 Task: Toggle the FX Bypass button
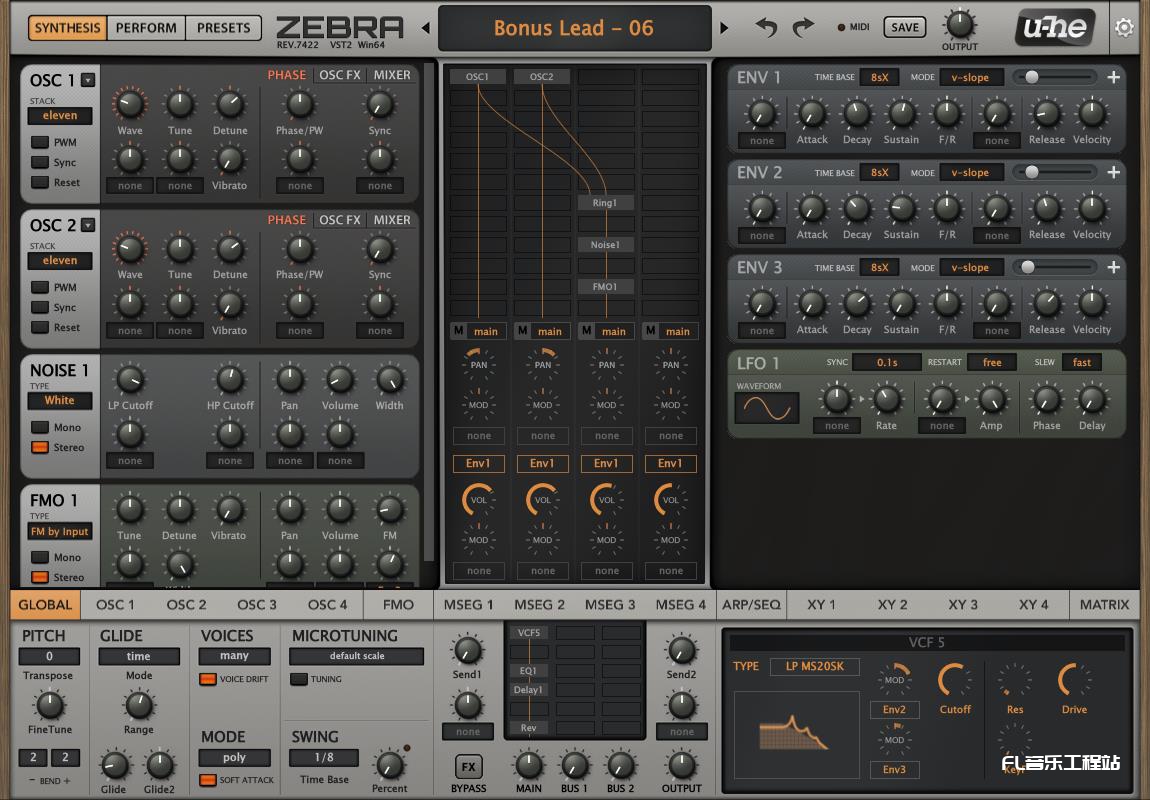[468, 767]
